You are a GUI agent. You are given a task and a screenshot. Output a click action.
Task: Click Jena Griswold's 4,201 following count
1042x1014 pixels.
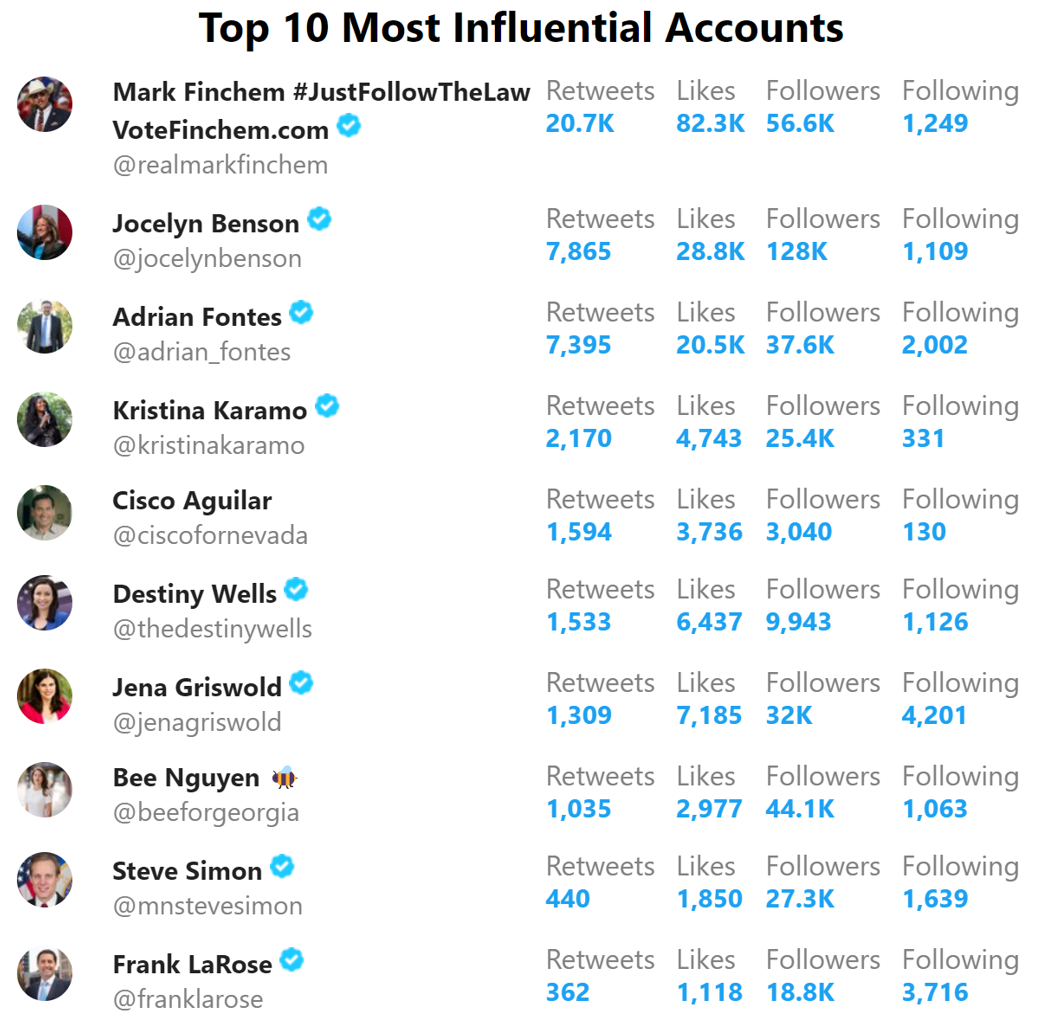pyautogui.click(x=934, y=716)
